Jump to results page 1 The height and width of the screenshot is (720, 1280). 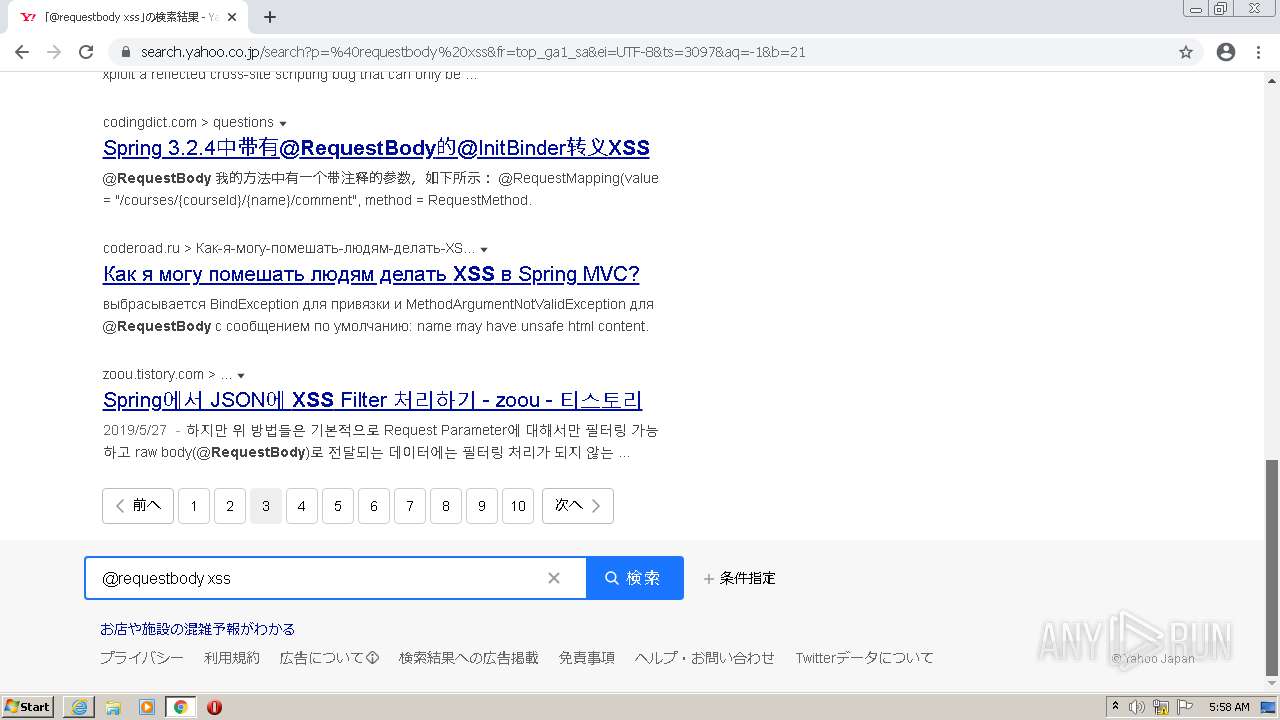194,506
